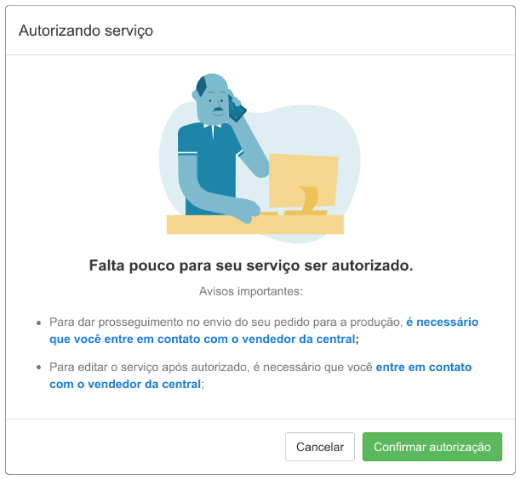Screen dimensions: 520x479
Task: Click the dark hair on the man's head
Action: coord(201,85)
